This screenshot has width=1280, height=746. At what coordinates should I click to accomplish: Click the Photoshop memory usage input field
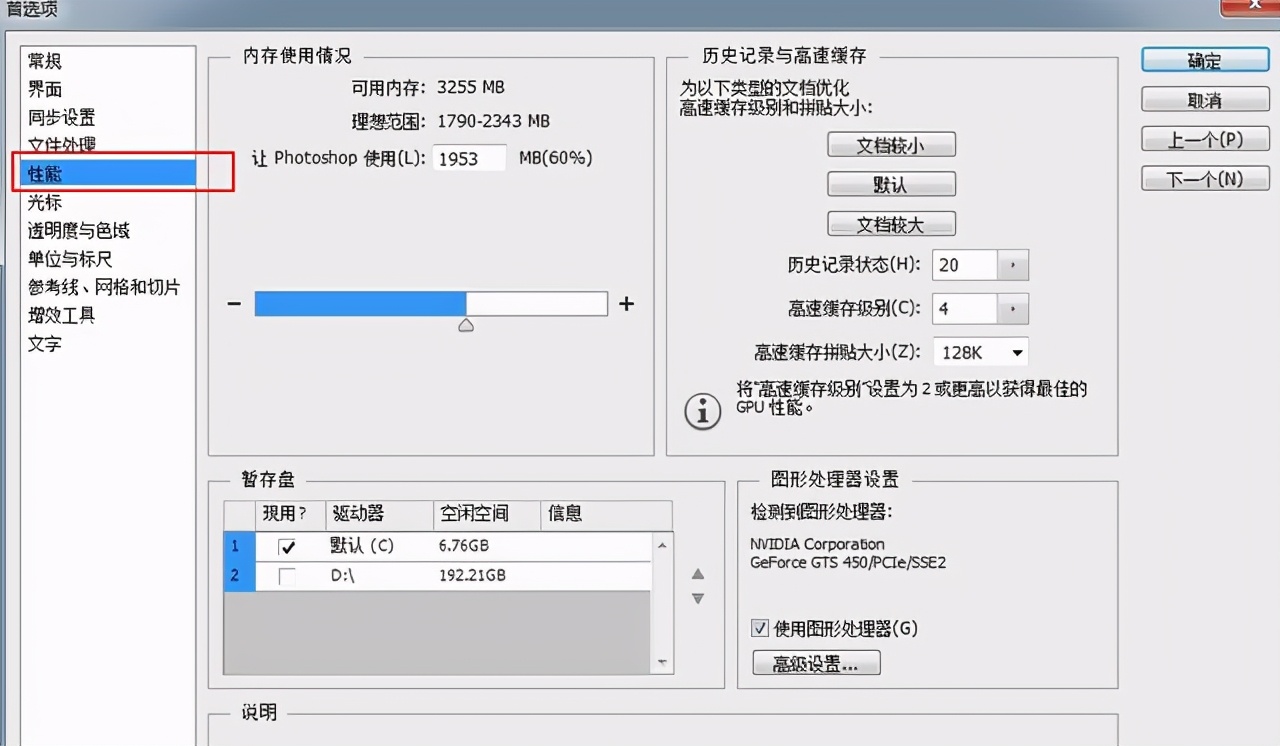click(x=469, y=157)
